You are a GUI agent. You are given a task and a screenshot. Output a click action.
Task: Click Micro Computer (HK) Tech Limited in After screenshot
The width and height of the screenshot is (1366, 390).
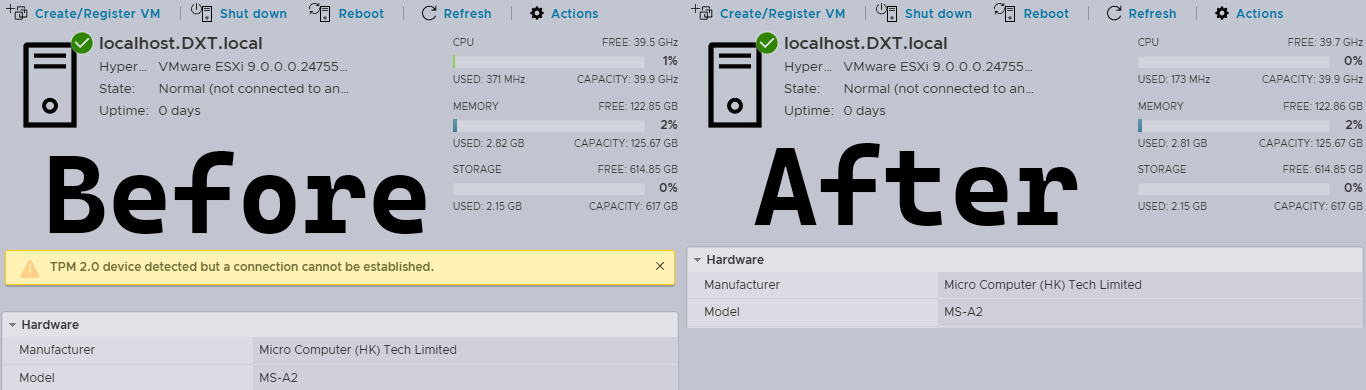coord(1043,285)
